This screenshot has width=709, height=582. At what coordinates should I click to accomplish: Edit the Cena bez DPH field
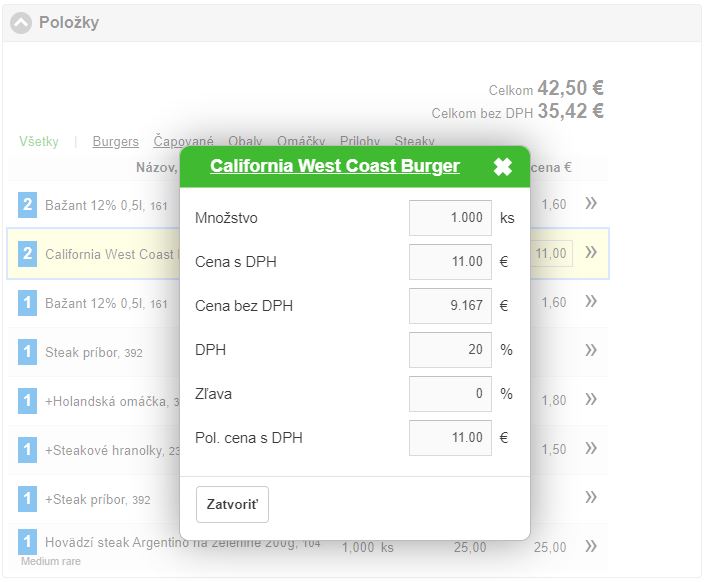(450, 306)
